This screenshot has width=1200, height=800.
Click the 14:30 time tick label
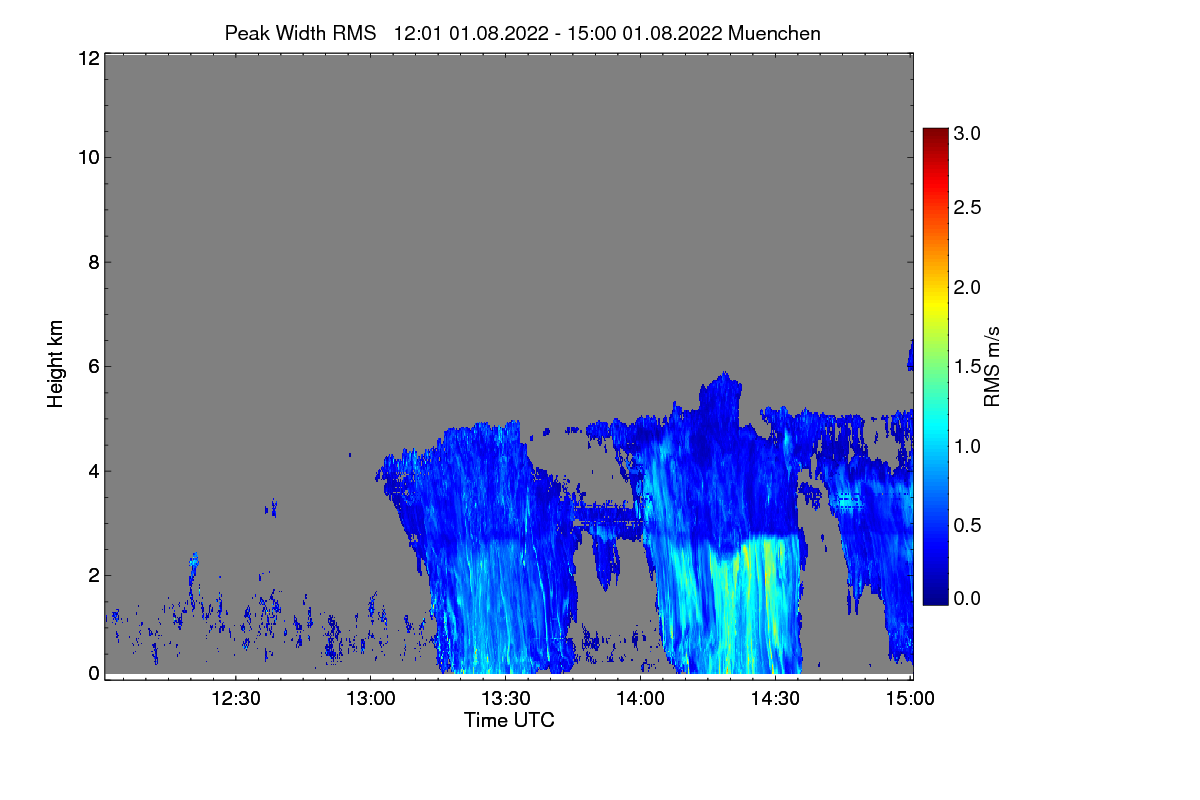tap(776, 698)
